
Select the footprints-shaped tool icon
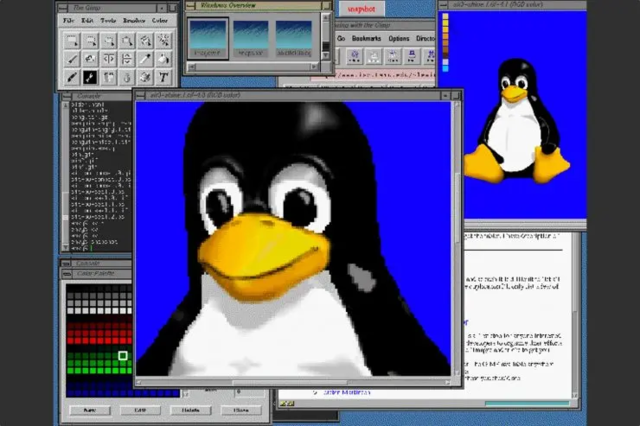pyautogui.click(x=109, y=77)
